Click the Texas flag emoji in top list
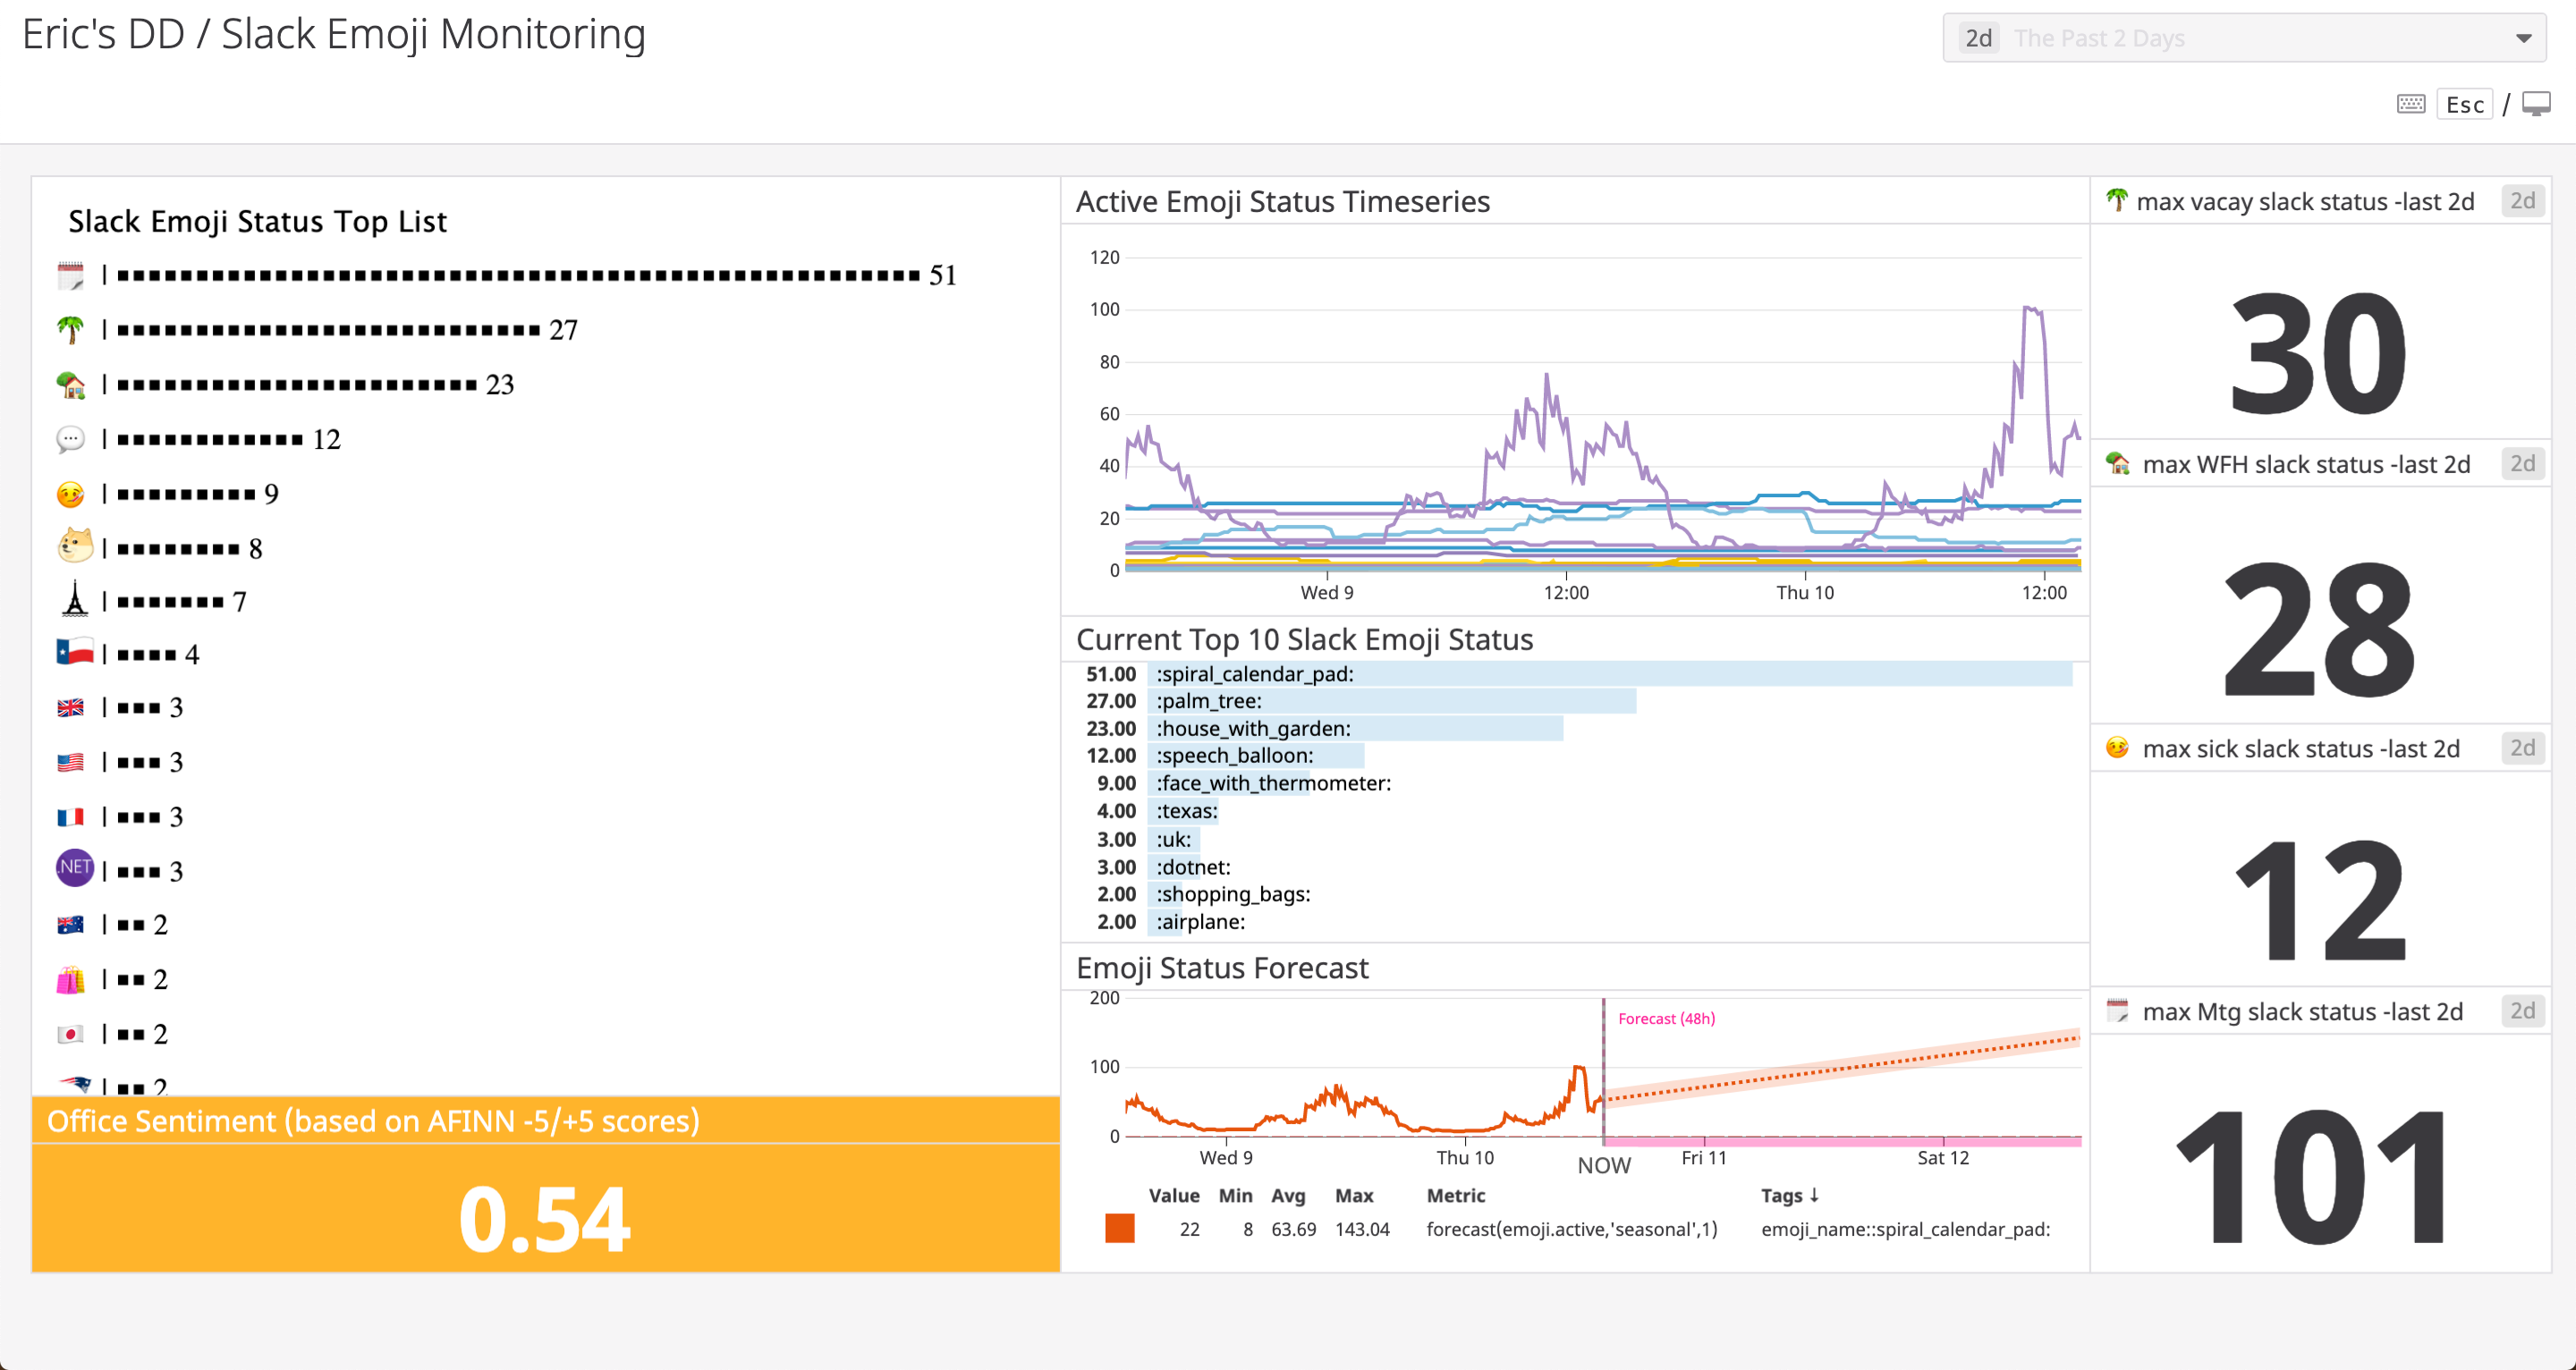The width and height of the screenshot is (2576, 1370). pos(75,652)
